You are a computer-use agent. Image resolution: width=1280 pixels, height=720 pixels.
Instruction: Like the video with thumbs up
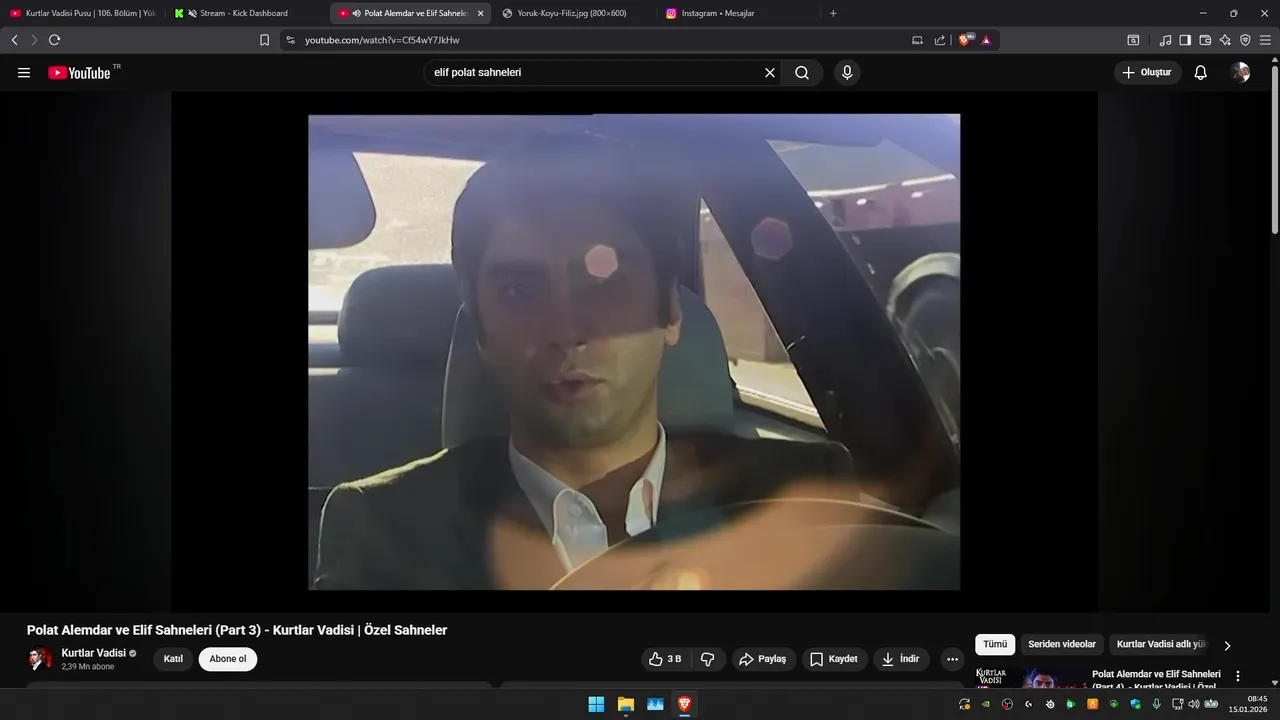pyautogui.click(x=665, y=659)
